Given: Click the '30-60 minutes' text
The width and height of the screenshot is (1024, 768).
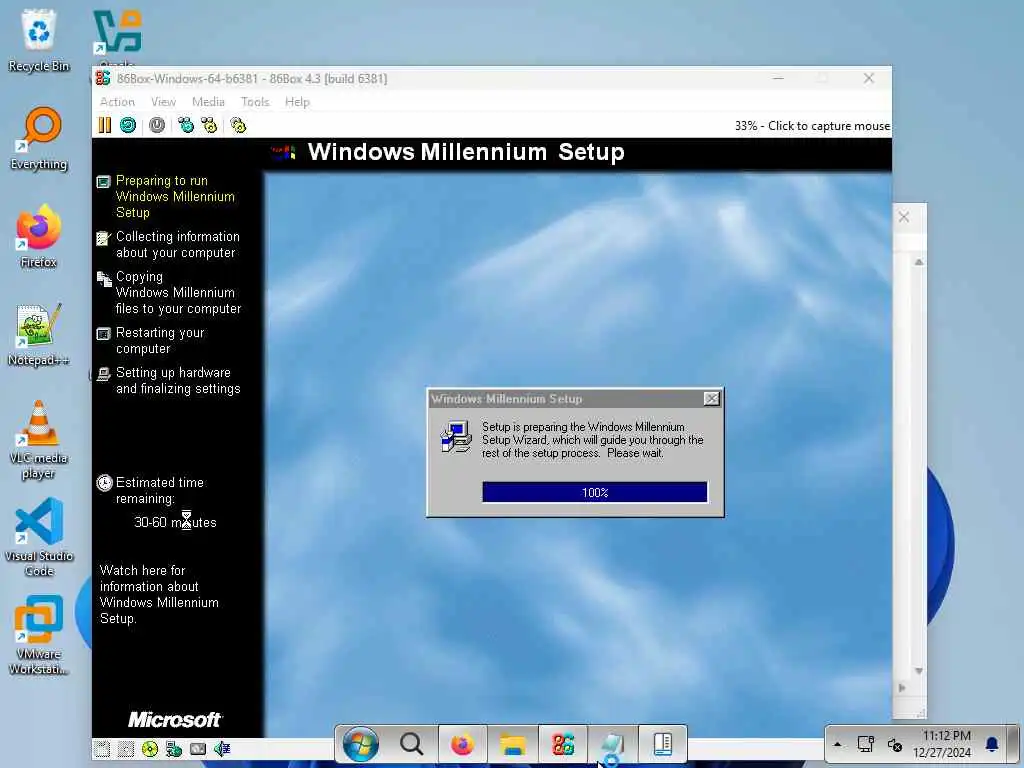Looking at the screenshot, I should click(175, 522).
